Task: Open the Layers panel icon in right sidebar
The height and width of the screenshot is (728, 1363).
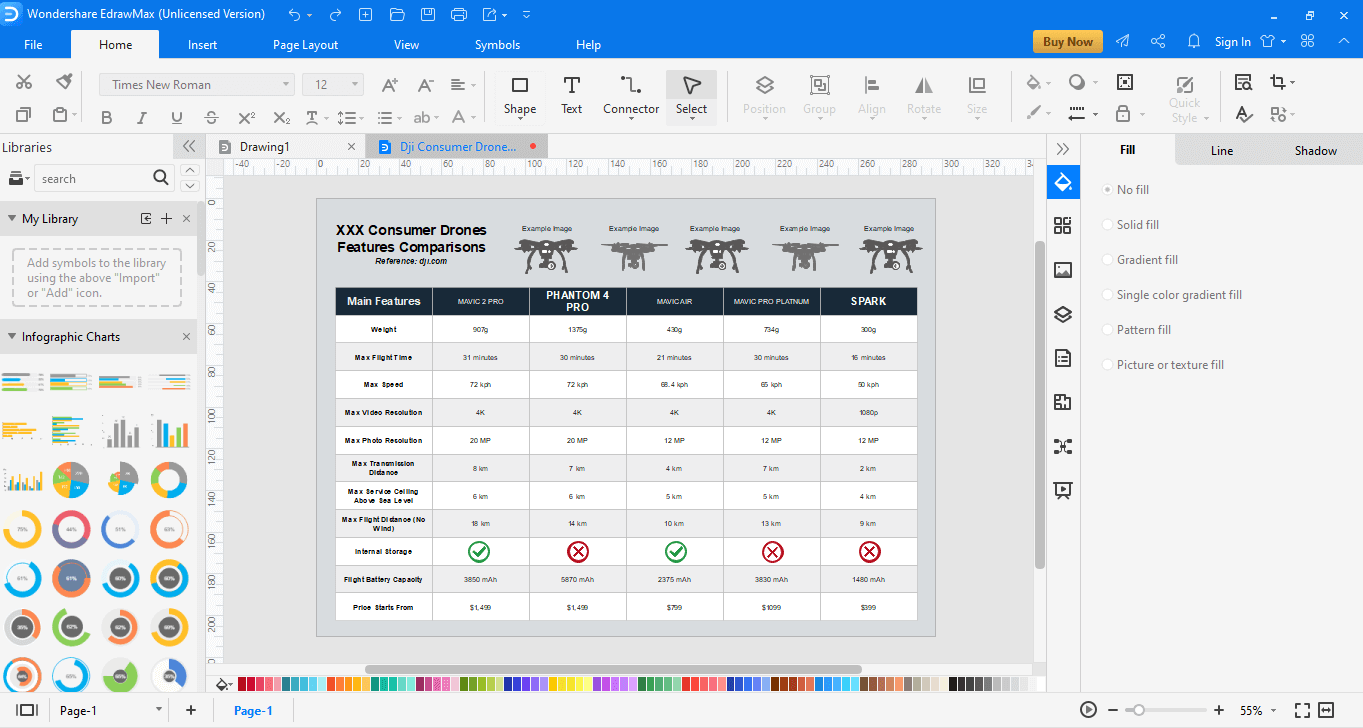Action: pos(1063,314)
